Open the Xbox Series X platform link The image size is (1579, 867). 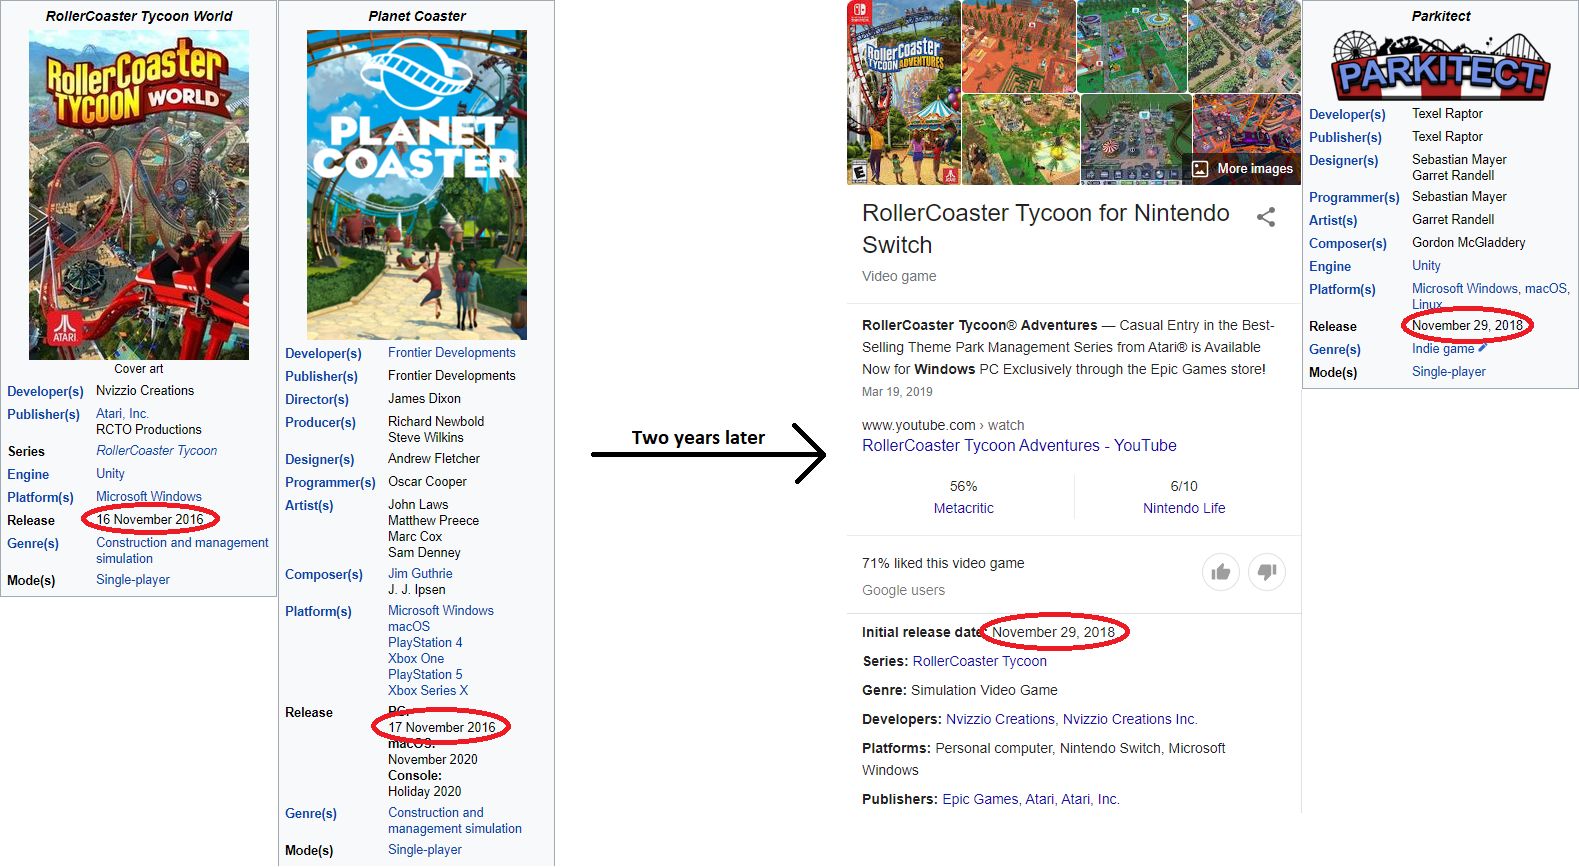[427, 691]
